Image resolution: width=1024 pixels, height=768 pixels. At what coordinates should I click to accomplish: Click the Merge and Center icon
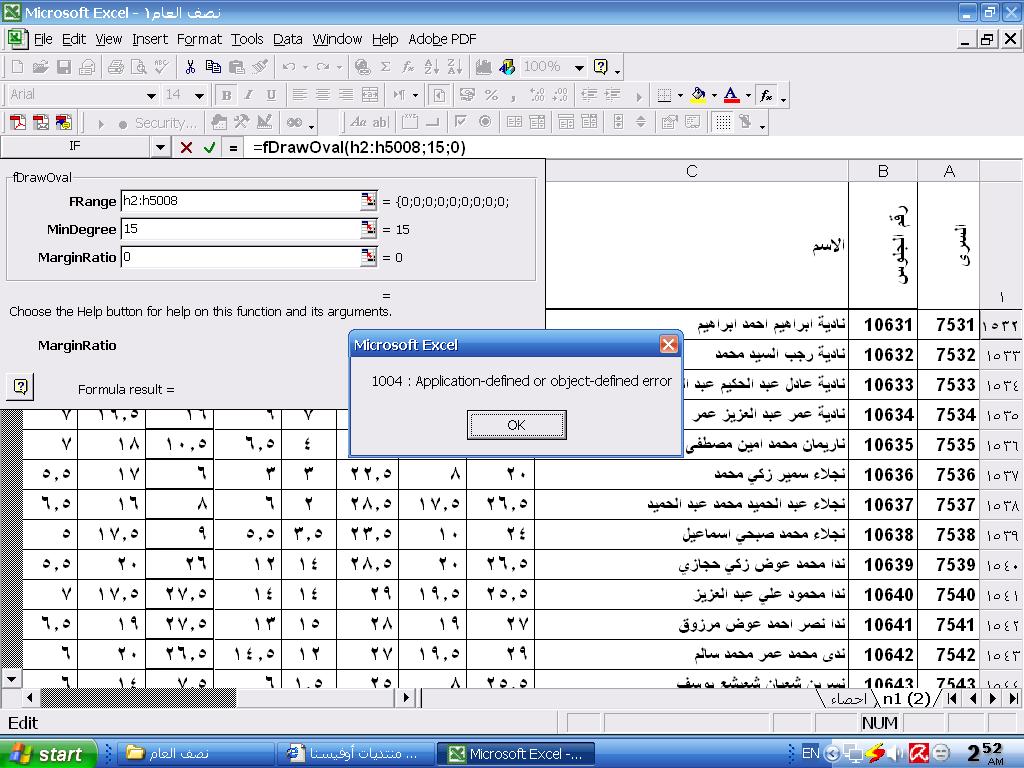(370, 95)
